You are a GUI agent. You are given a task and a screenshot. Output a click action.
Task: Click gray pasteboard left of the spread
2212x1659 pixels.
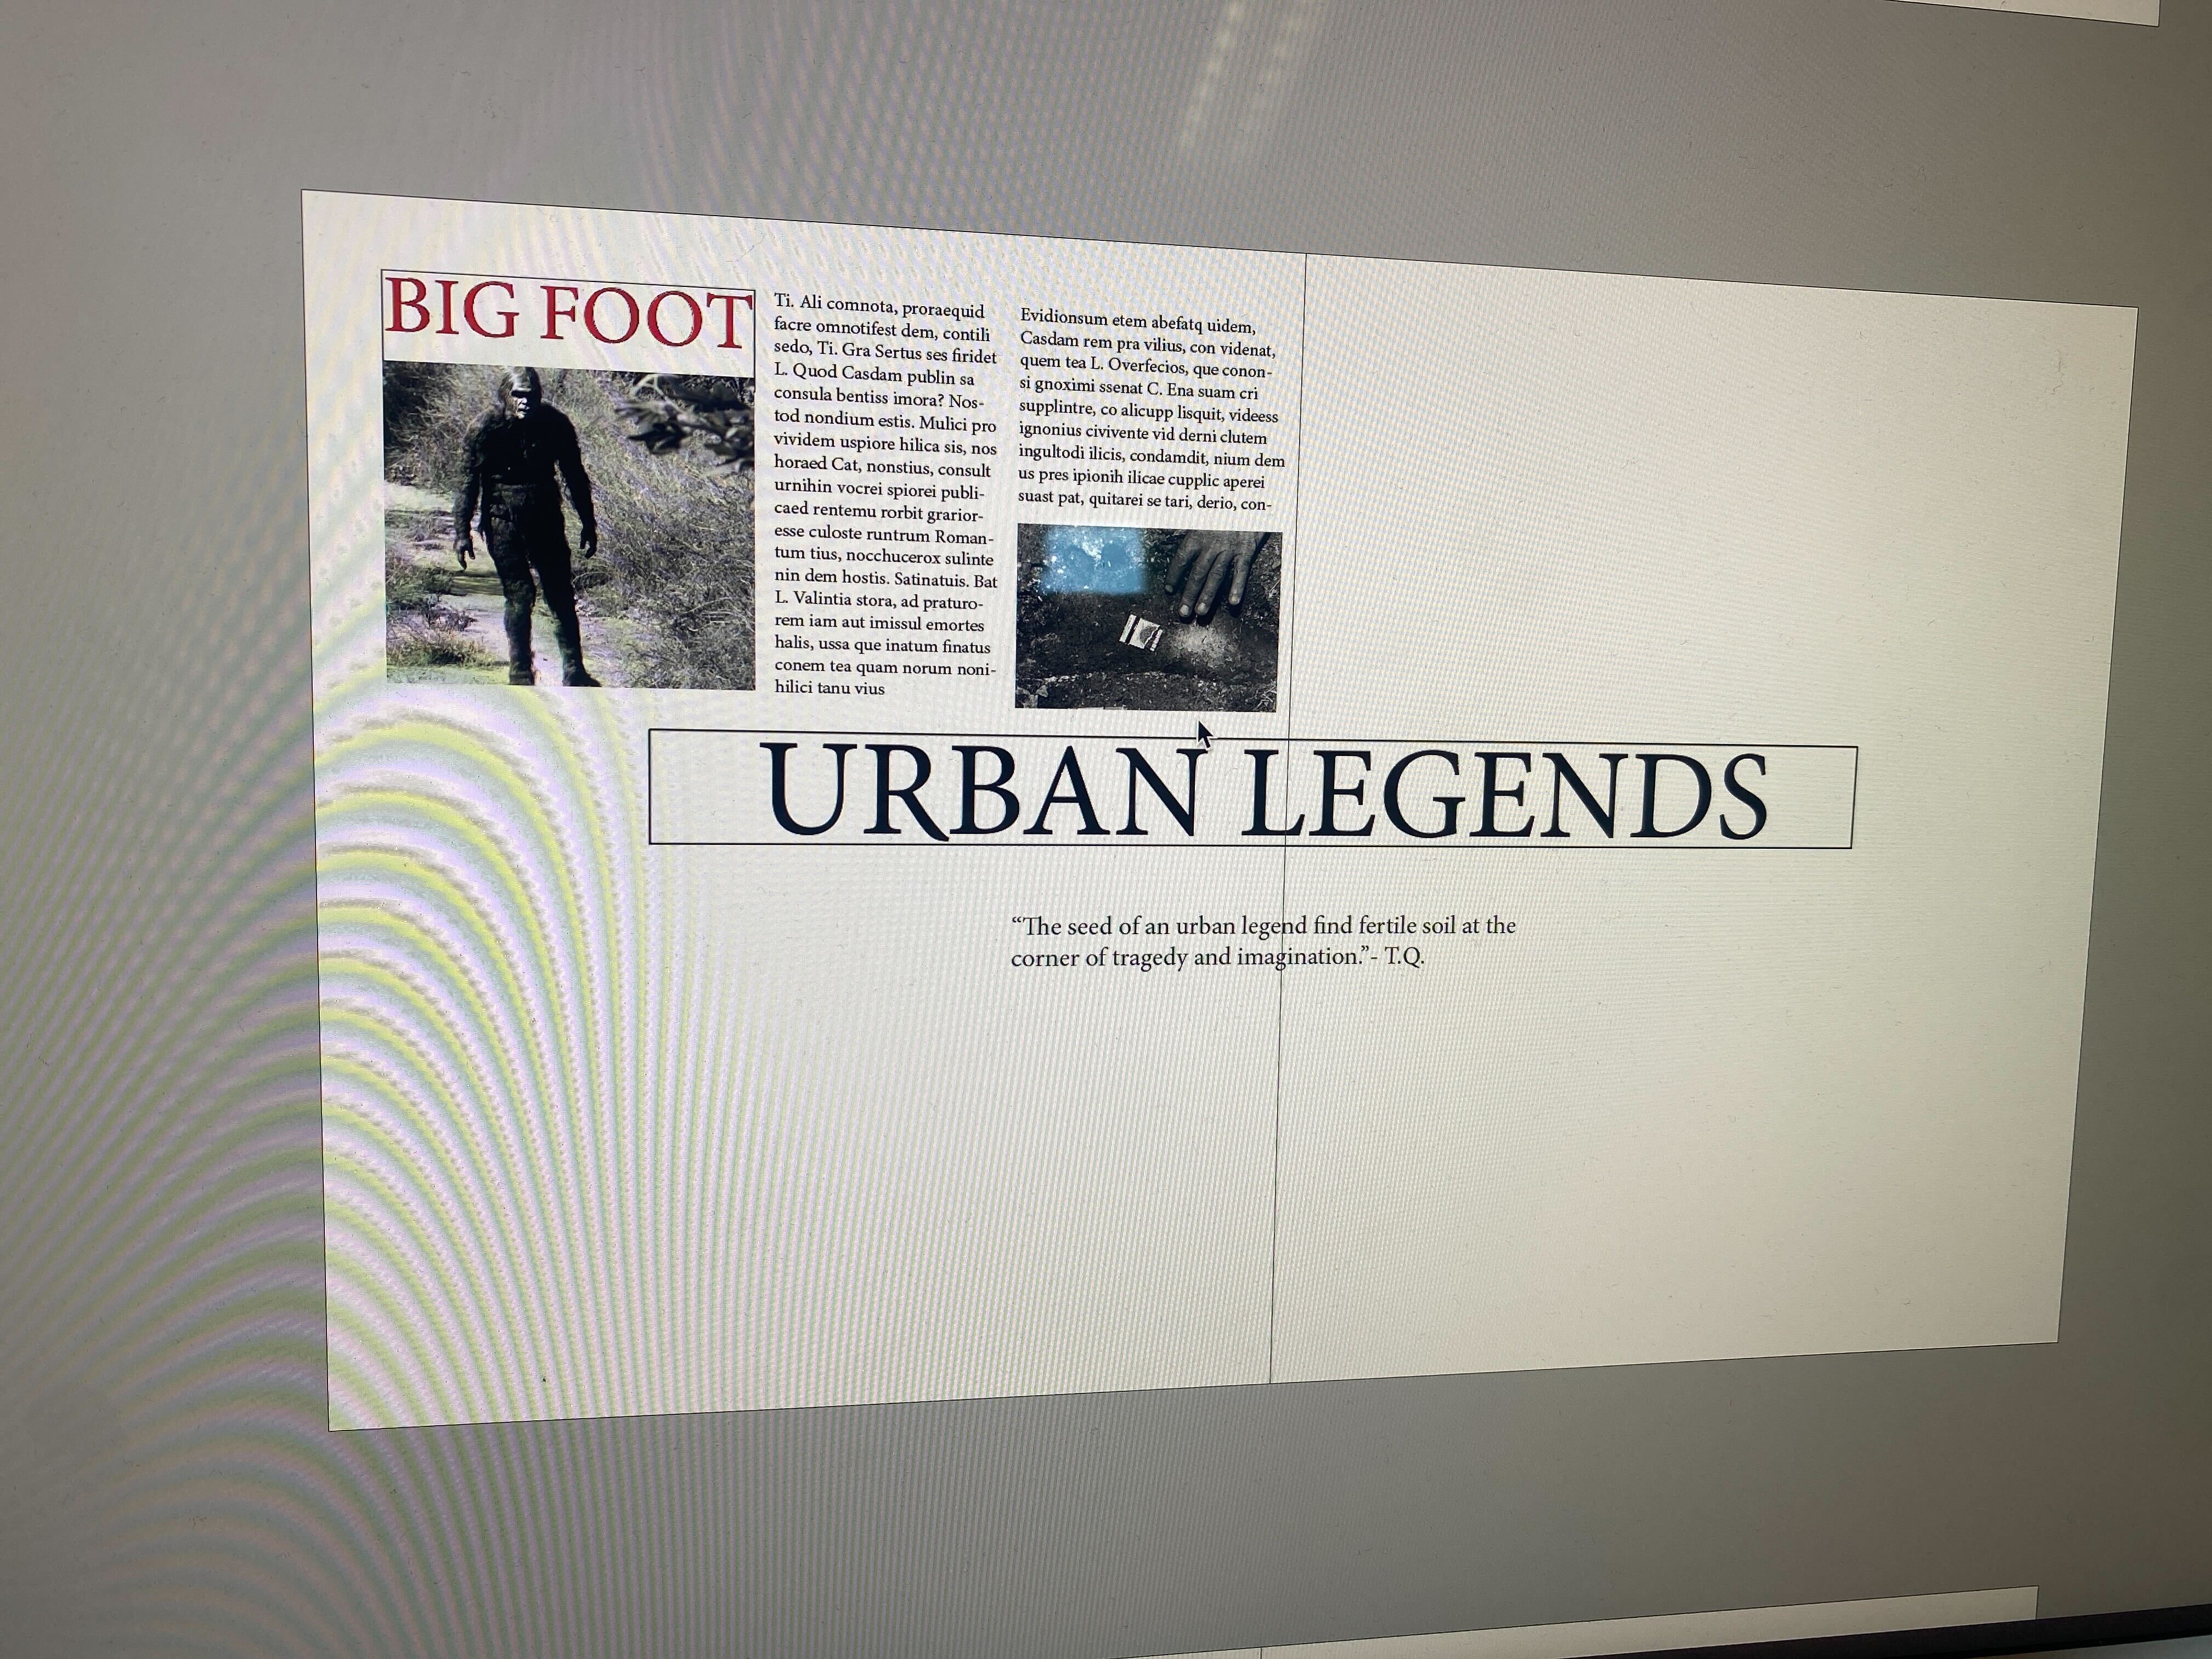pyautogui.click(x=150, y=800)
